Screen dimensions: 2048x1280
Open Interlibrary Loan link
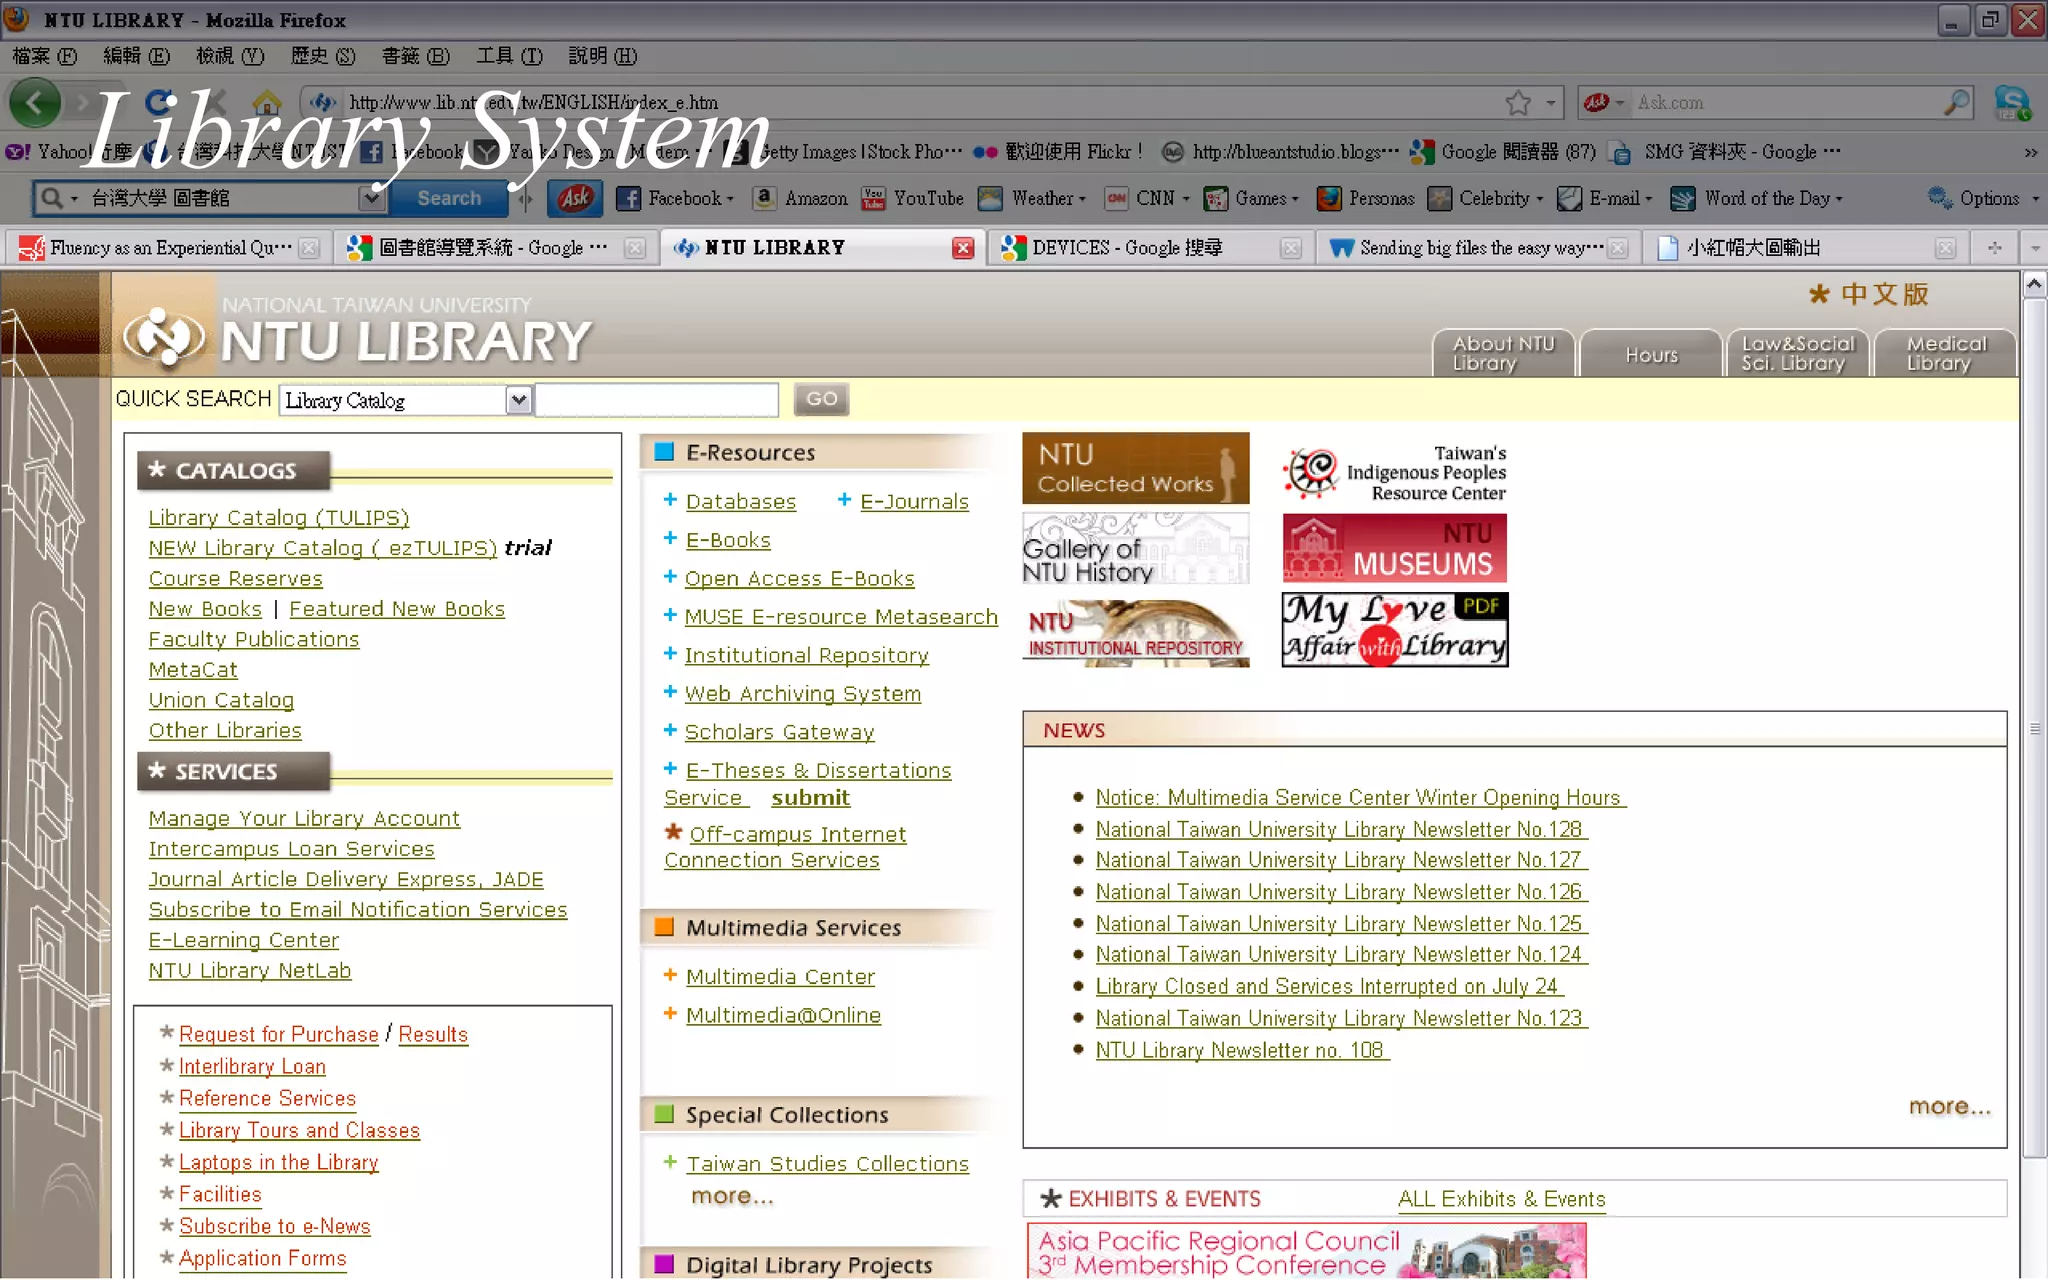pyautogui.click(x=252, y=1067)
